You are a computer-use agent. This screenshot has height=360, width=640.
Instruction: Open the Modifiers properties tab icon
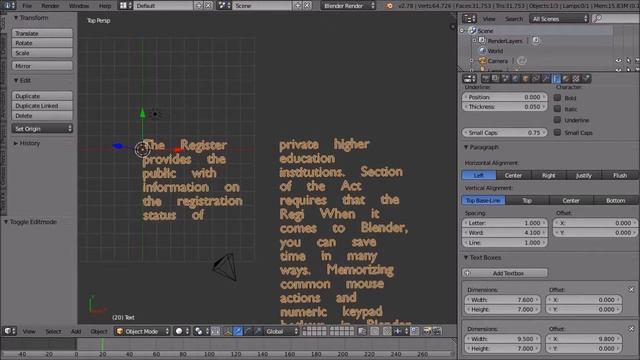(546, 78)
